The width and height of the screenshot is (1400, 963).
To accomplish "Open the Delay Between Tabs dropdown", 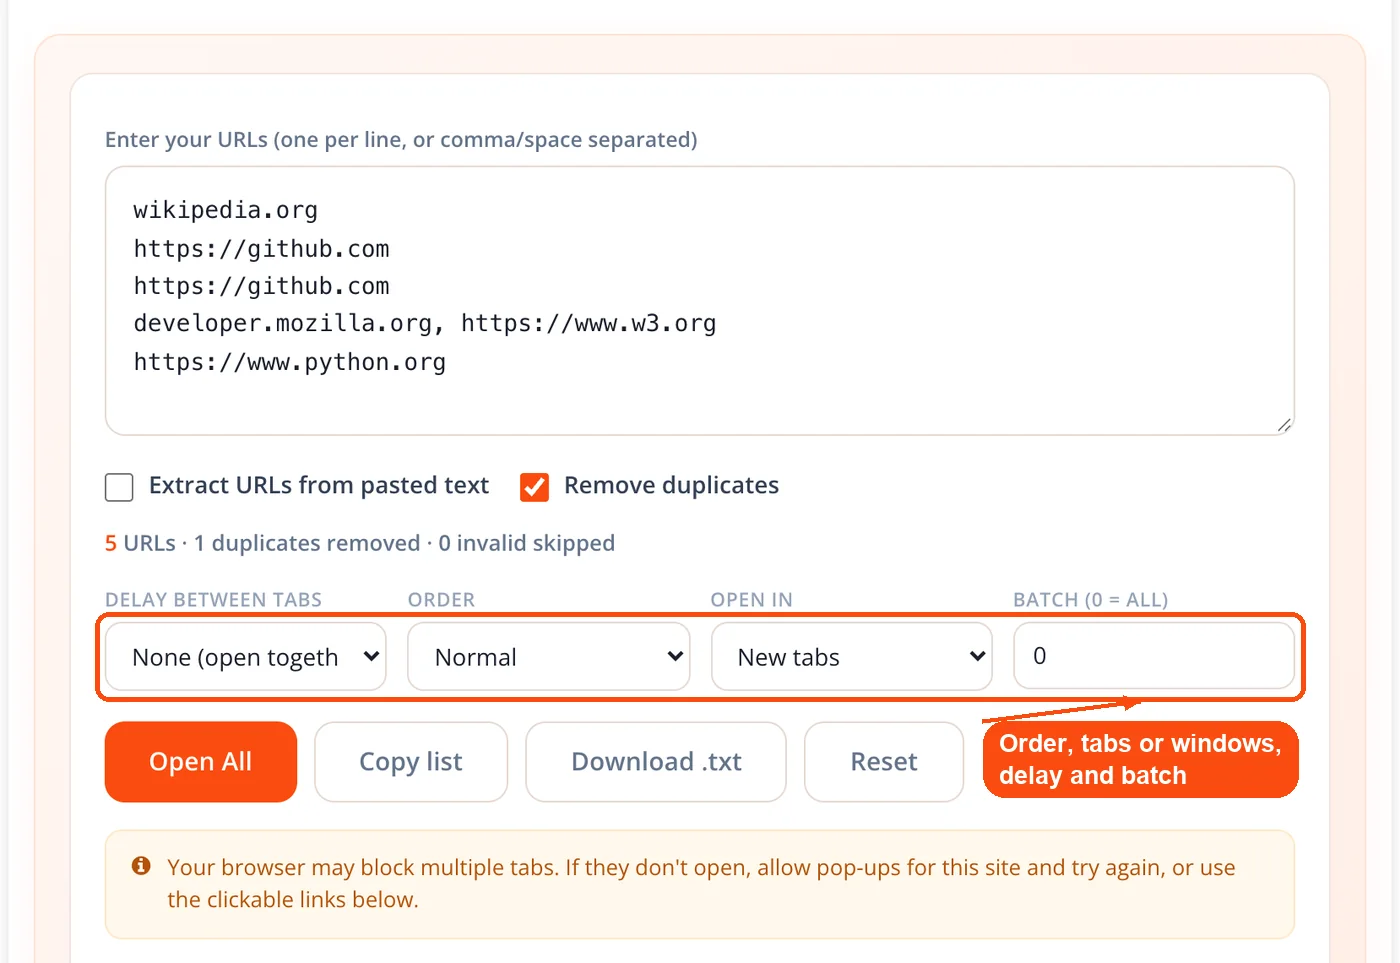I will coord(246,657).
